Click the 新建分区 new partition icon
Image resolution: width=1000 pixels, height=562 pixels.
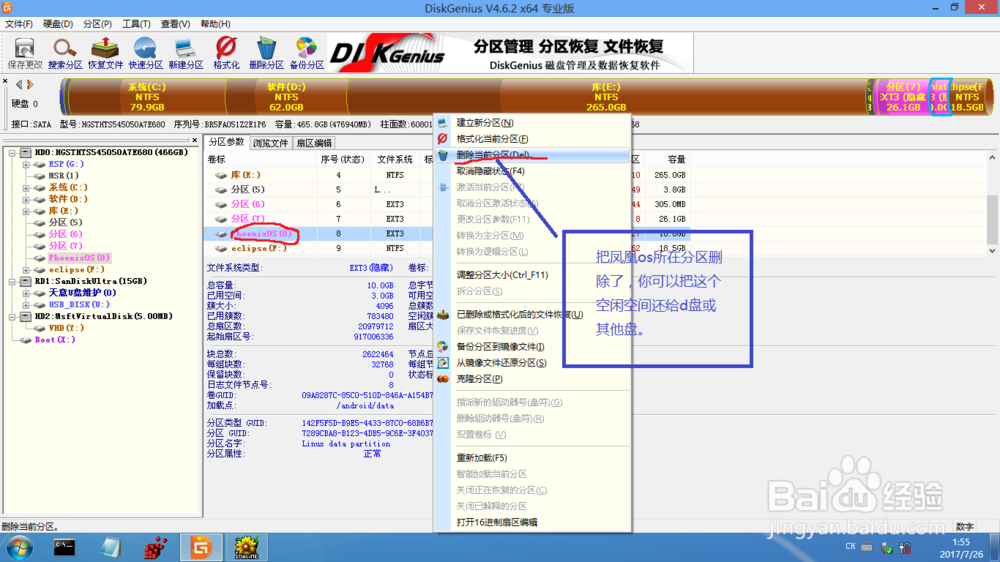pos(186,54)
